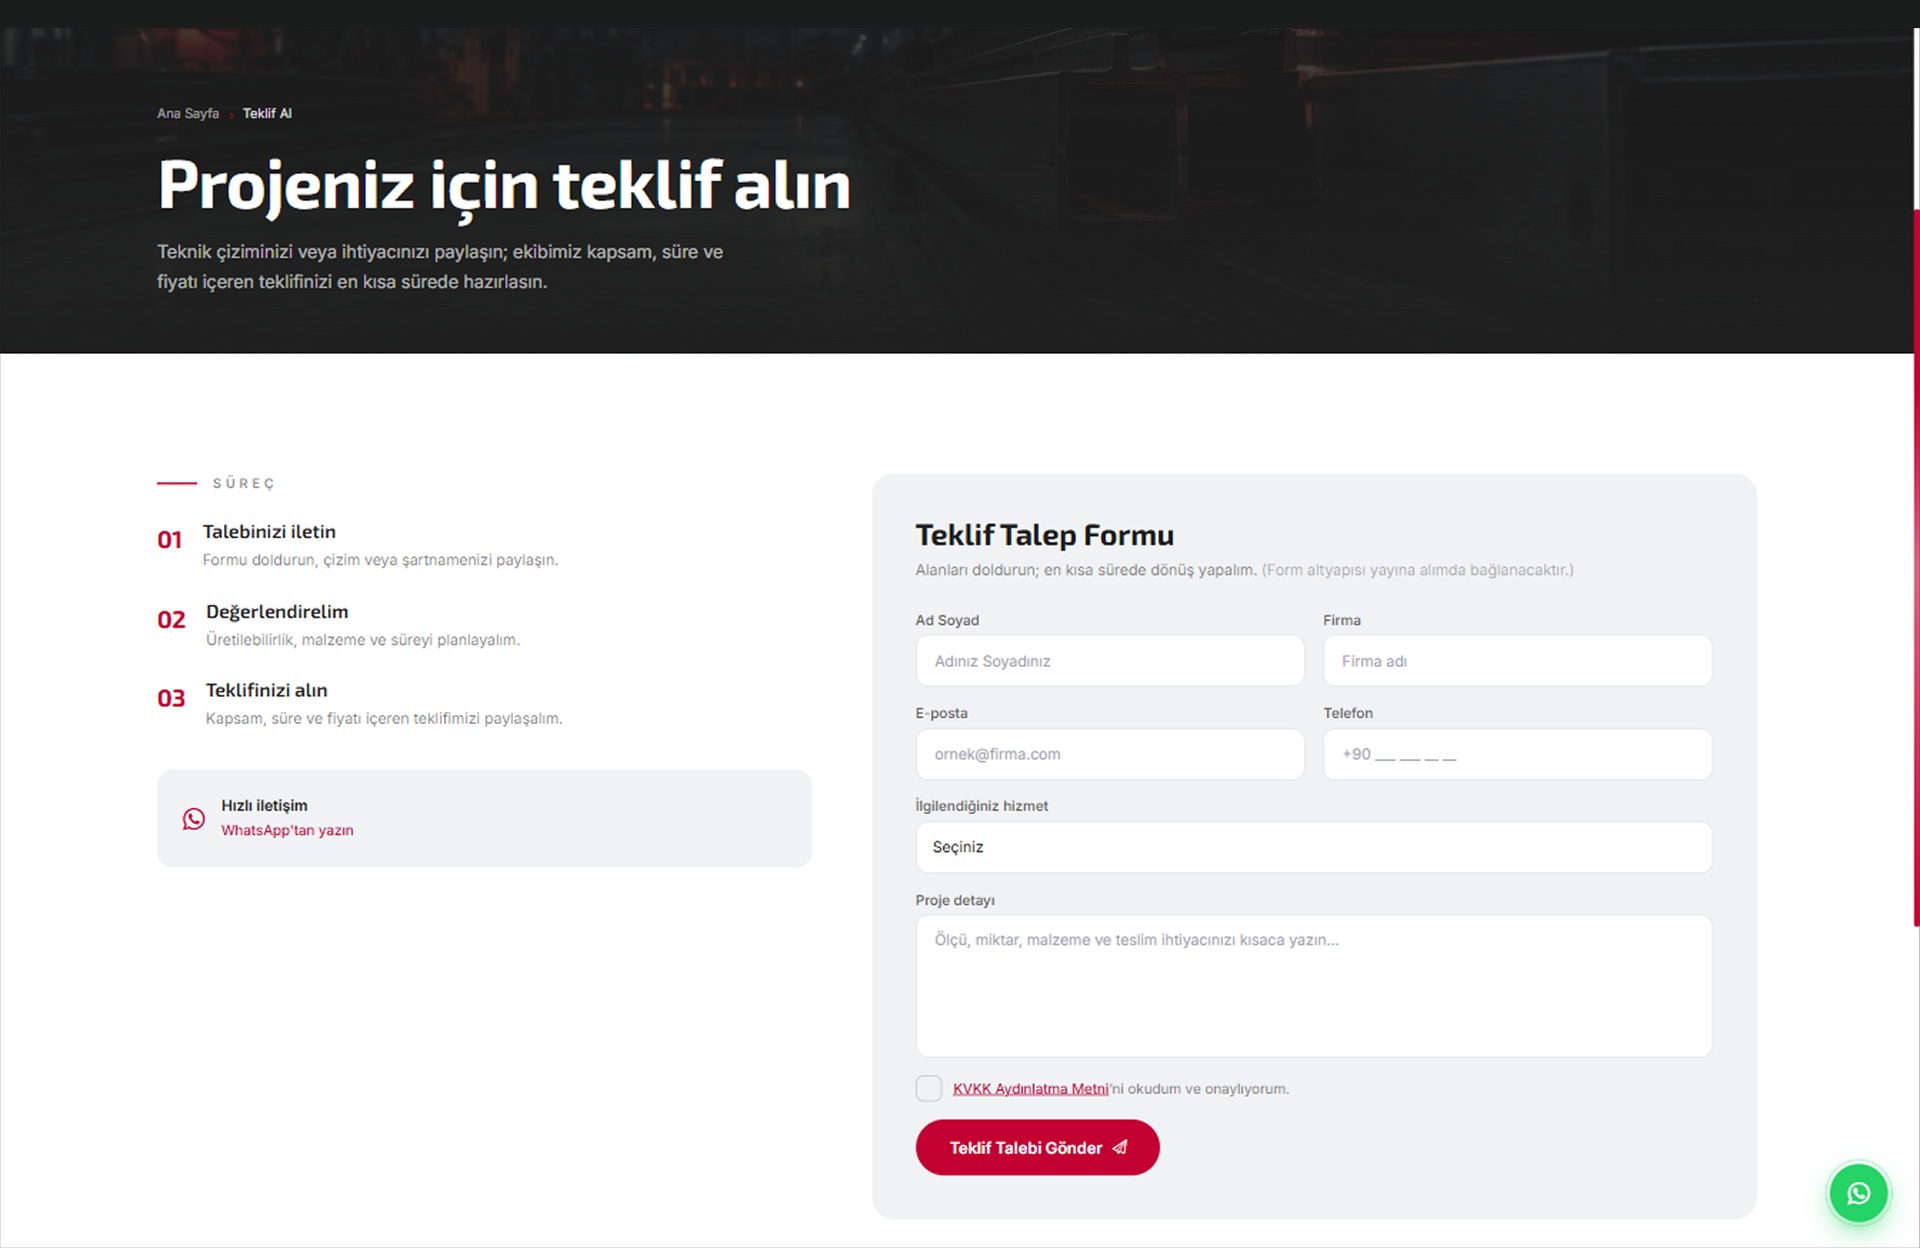Open WhatsApp'tan yazın link
1920x1248 pixels.
tap(287, 830)
